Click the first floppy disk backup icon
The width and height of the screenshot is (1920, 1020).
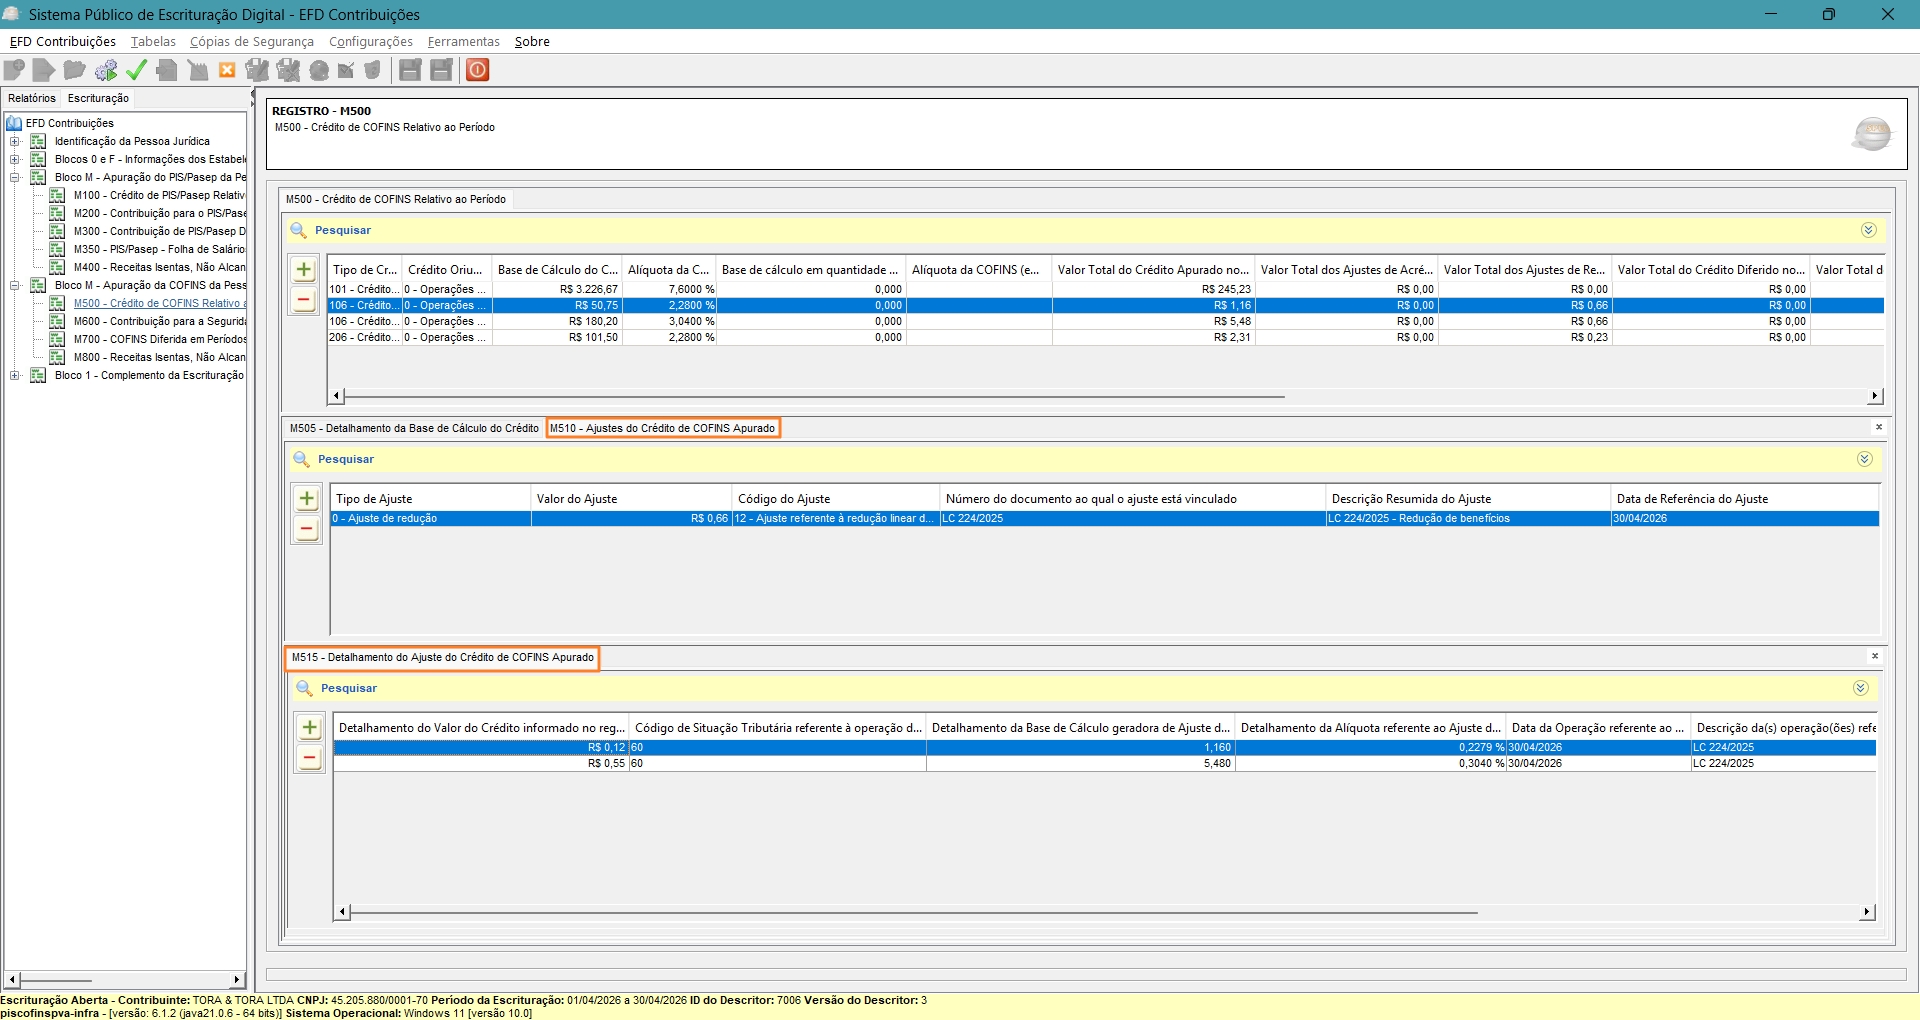coord(410,70)
